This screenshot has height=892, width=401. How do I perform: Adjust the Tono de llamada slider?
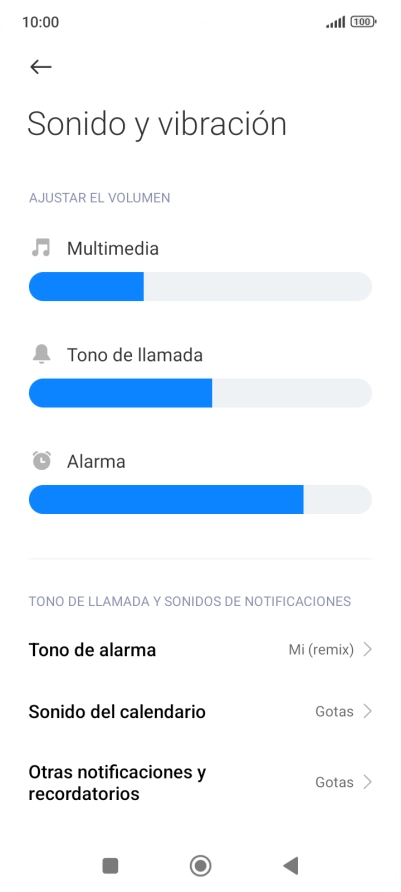point(200,393)
